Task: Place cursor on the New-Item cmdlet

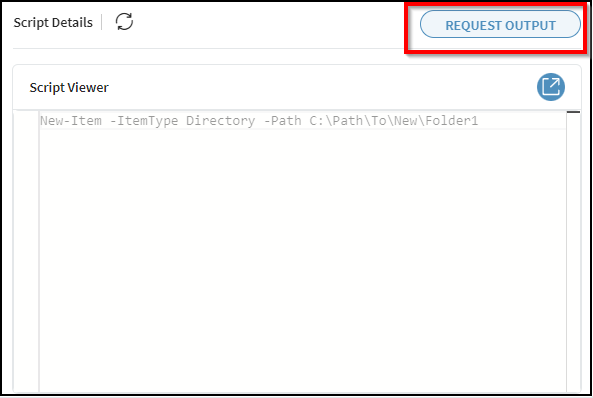Action: (x=71, y=121)
